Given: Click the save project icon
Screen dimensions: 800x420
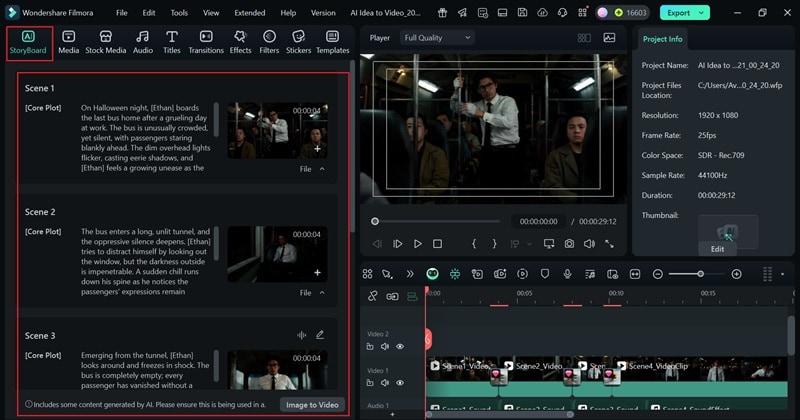Looking at the screenshot, I should point(522,13).
